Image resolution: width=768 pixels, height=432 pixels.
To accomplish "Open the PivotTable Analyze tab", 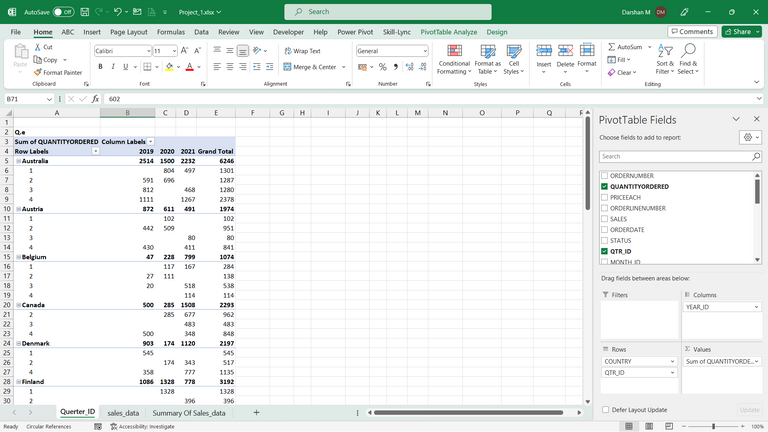I will pos(449,32).
